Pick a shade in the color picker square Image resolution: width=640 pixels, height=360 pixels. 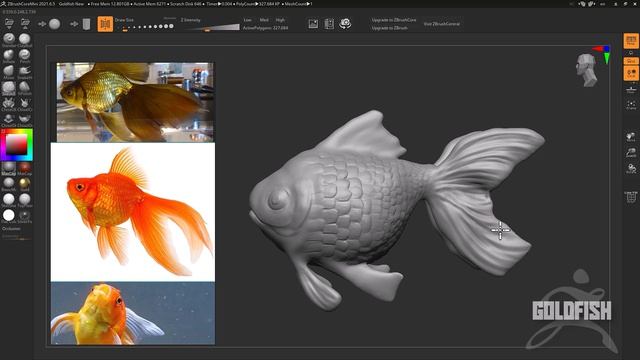click(16, 144)
